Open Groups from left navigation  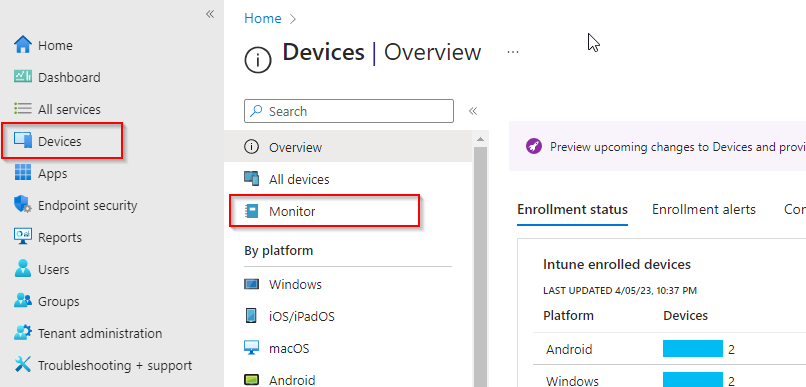(59, 301)
